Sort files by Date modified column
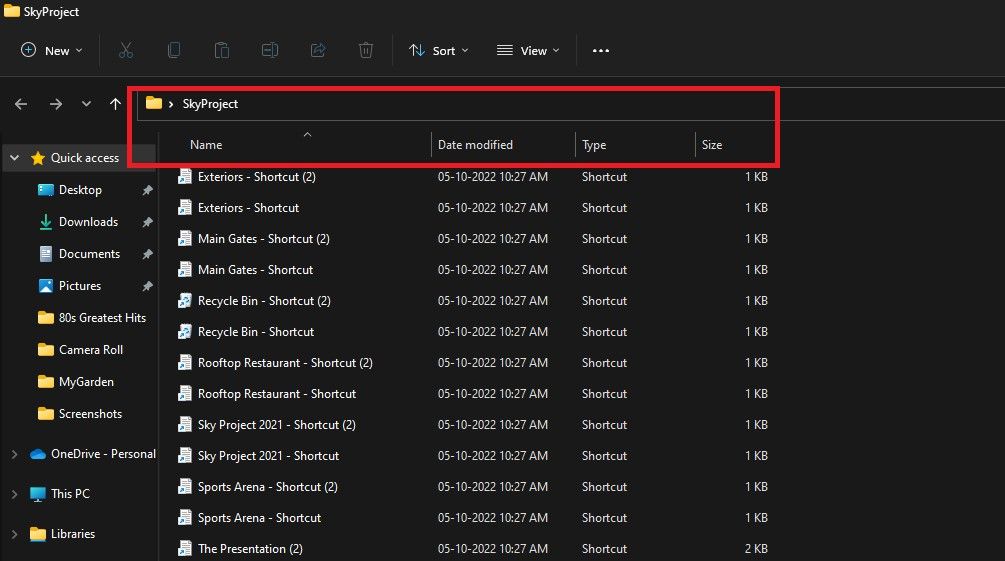 (x=476, y=145)
